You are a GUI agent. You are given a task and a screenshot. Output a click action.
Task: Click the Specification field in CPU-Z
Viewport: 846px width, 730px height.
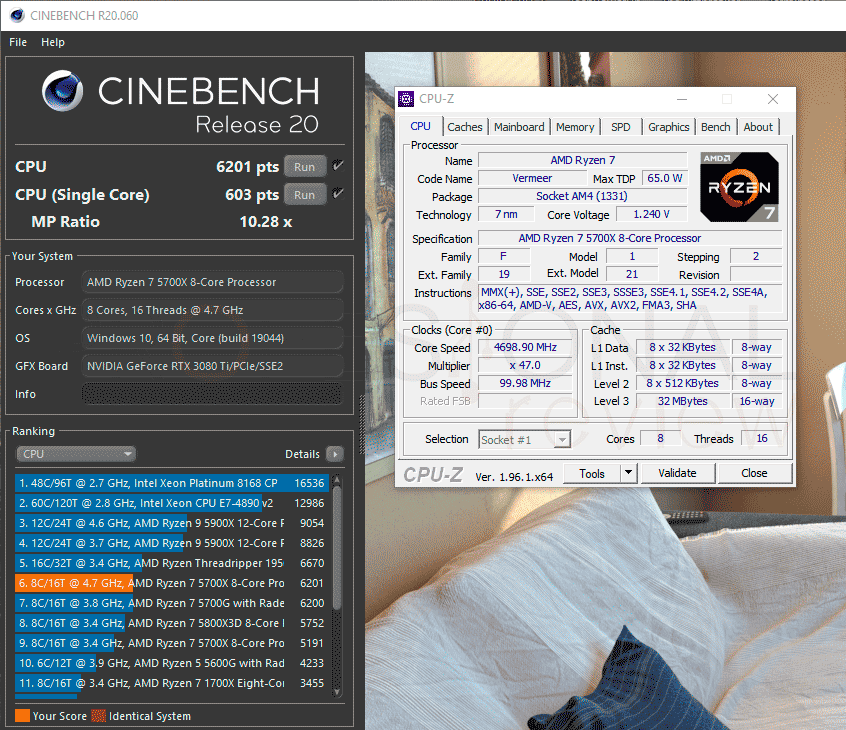click(630, 238)
